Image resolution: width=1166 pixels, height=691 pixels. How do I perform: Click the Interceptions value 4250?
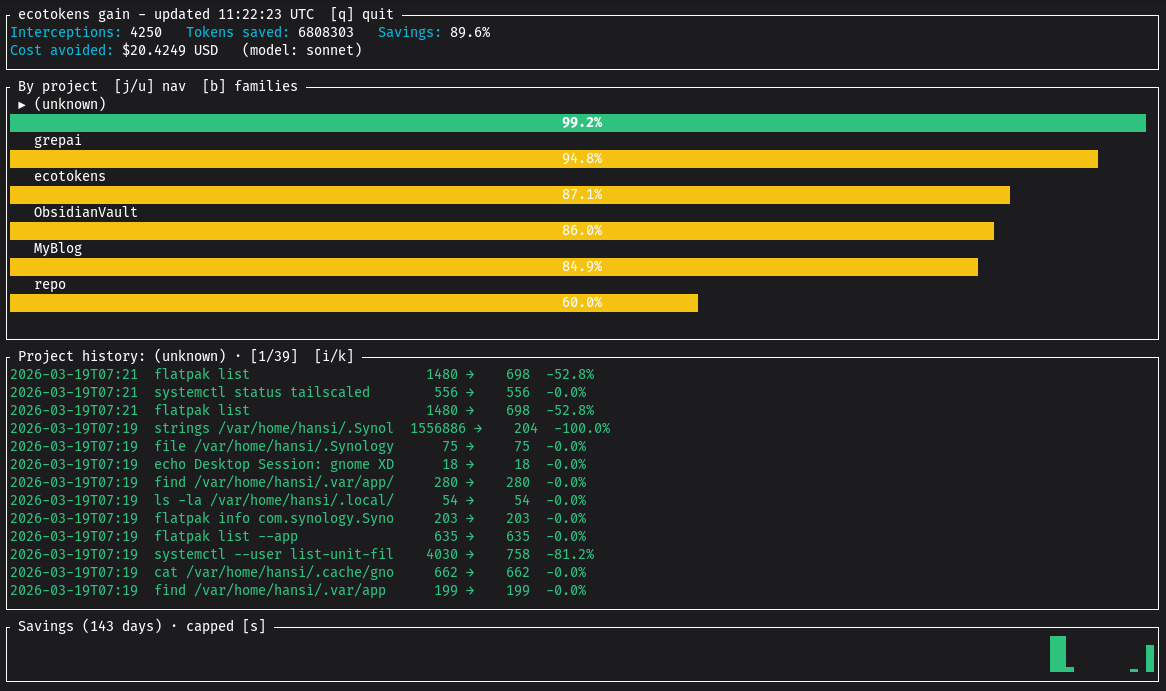pos(146,33)
